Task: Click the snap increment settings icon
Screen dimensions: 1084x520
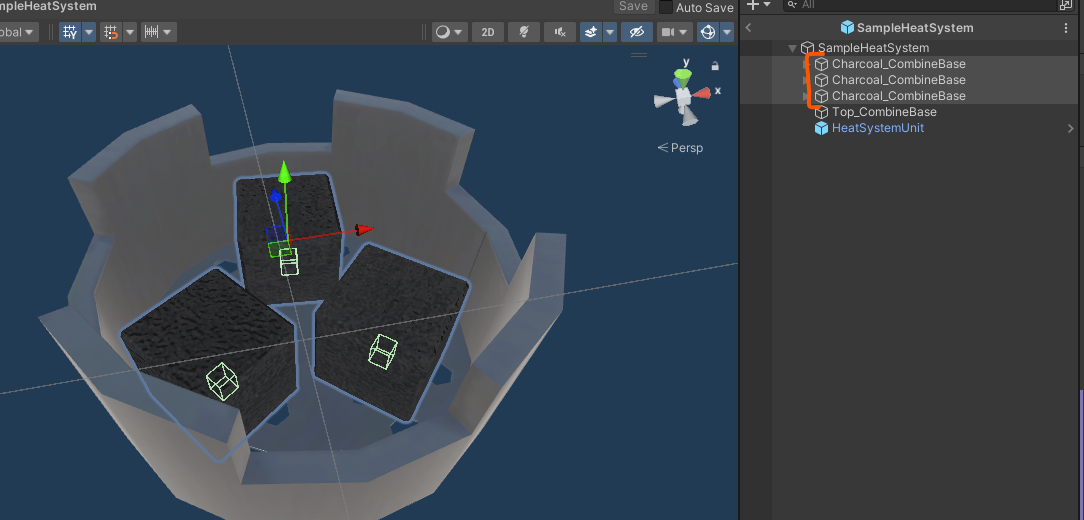Action: tap(151, 32)
